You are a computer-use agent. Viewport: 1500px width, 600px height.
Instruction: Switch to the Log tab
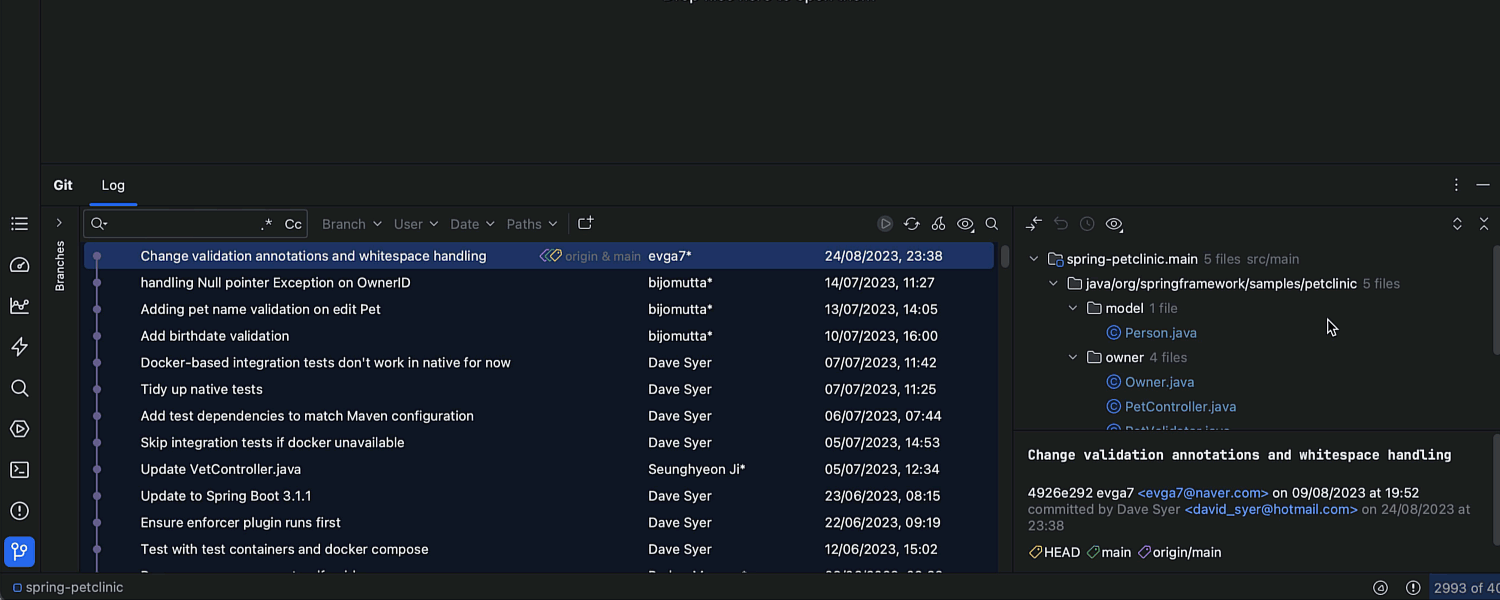pos(113,185)
